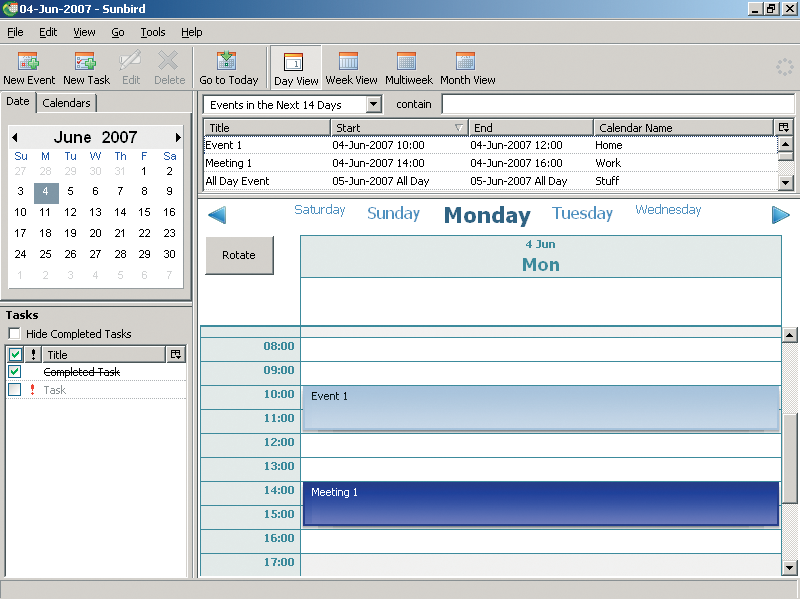The width and height of the screenshot is (800, 600).
Task: Sort tasks by Title column header
Action: tap(104, 354)
